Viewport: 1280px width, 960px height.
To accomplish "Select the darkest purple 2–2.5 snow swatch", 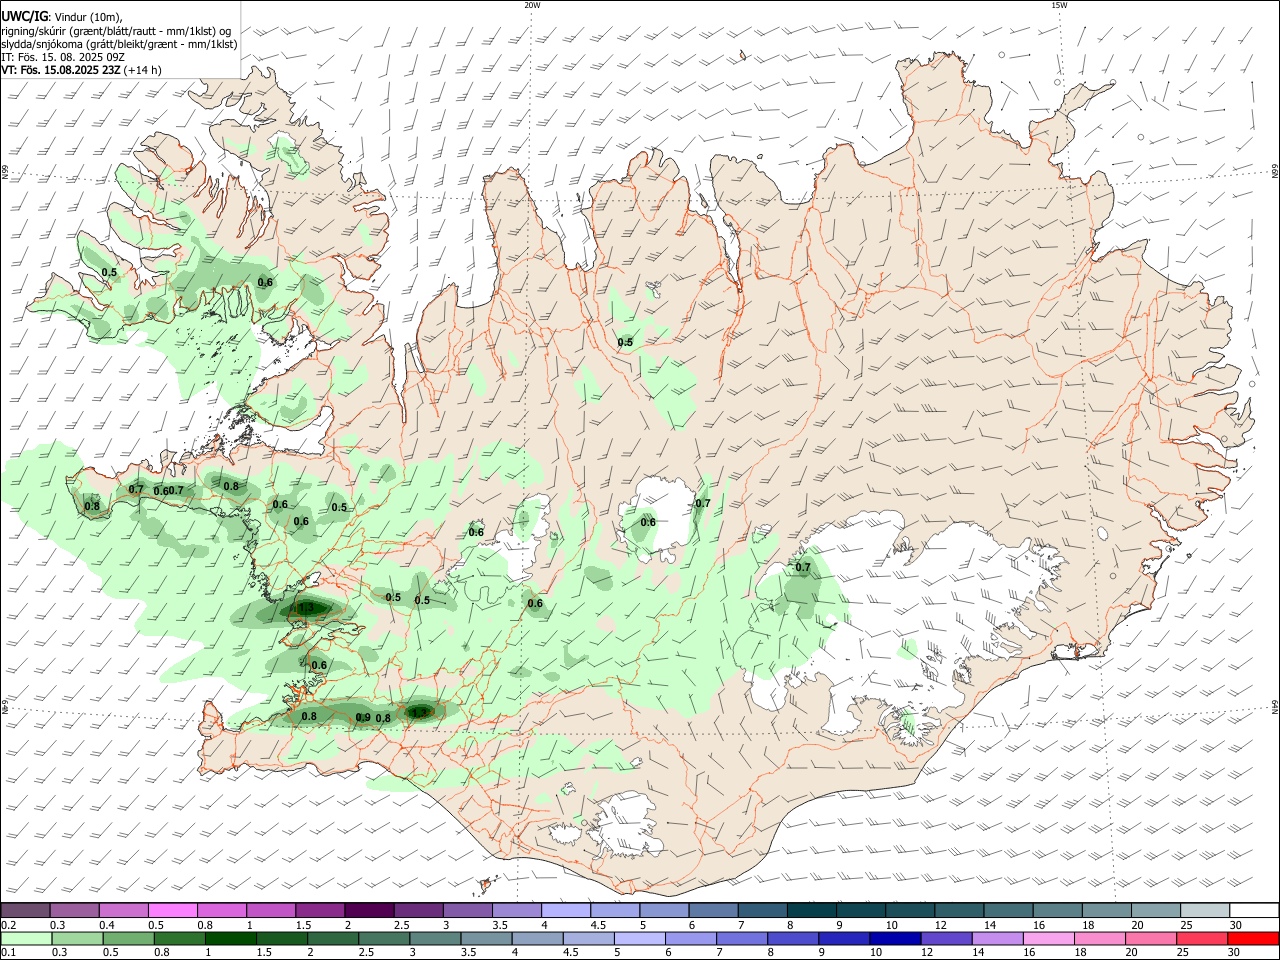I will 368,910.
